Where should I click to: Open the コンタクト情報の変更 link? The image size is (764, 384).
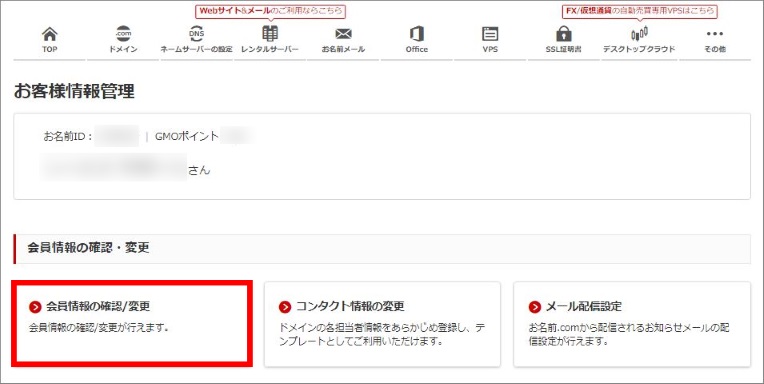coord(350,306)
